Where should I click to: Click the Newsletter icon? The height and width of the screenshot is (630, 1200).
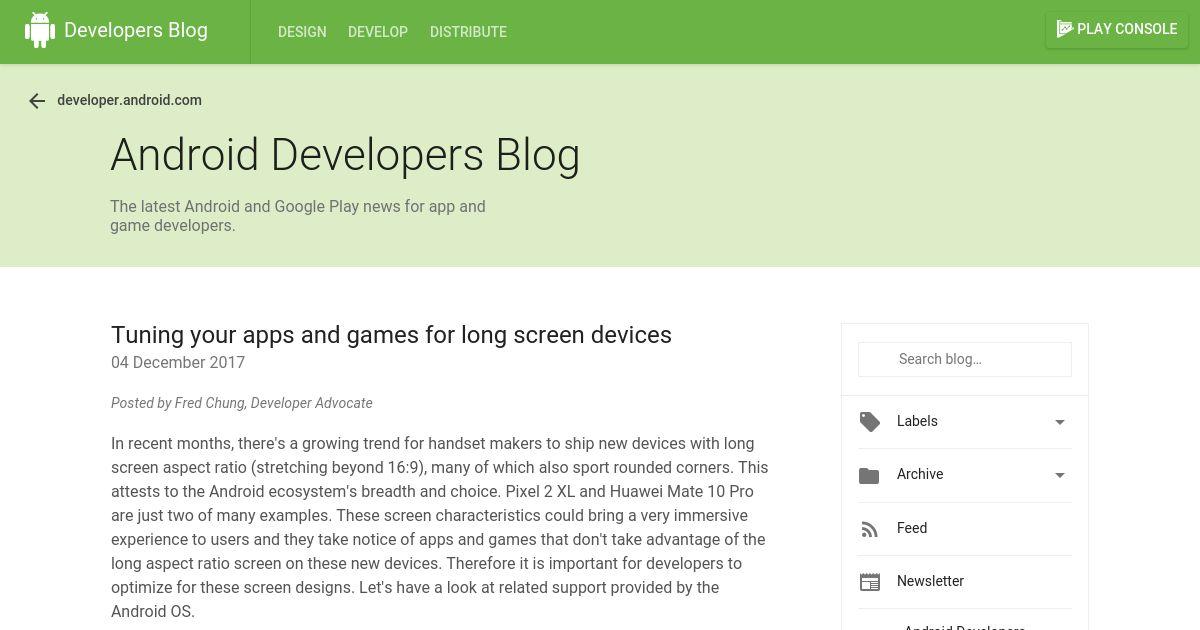click(870, 582)
